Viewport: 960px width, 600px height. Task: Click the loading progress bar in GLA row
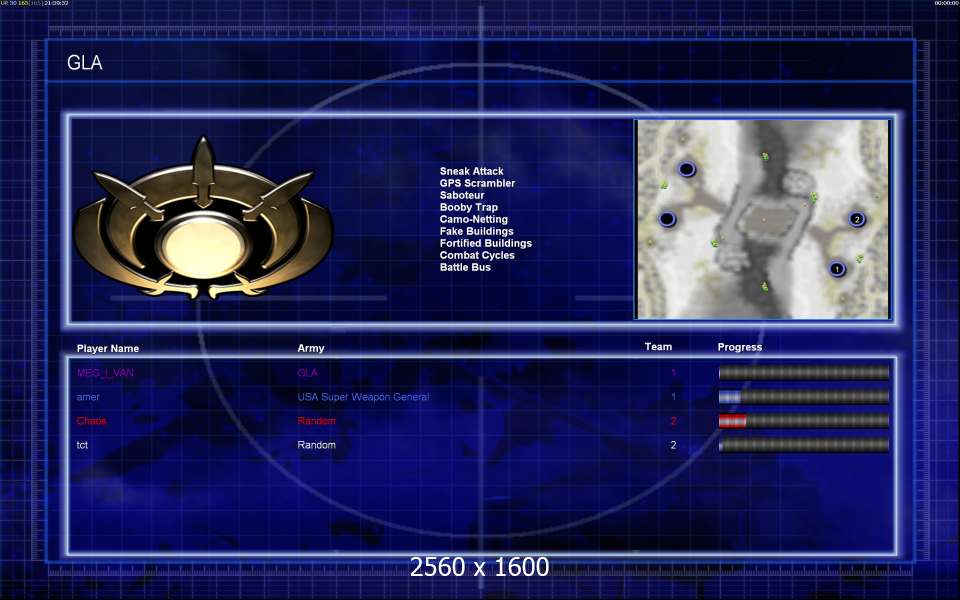pyautogui.click(x=804, y=372)
